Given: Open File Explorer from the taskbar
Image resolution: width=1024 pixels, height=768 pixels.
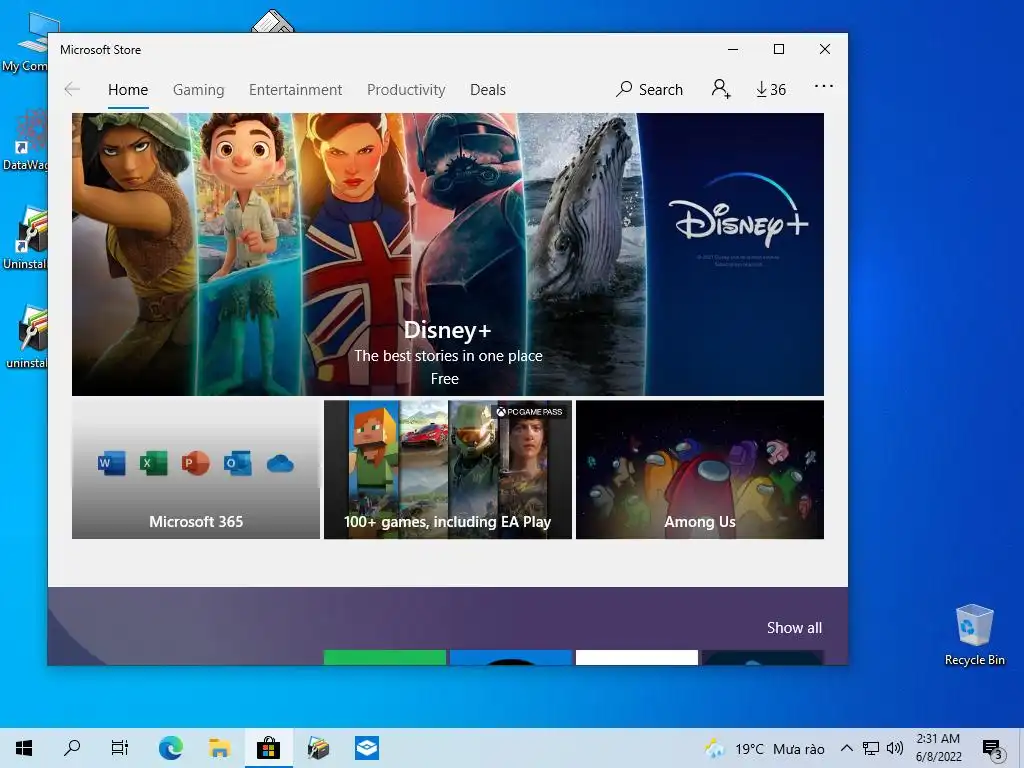Looking at the screenshot, I should pyautogui.click(x=219, y=748).
